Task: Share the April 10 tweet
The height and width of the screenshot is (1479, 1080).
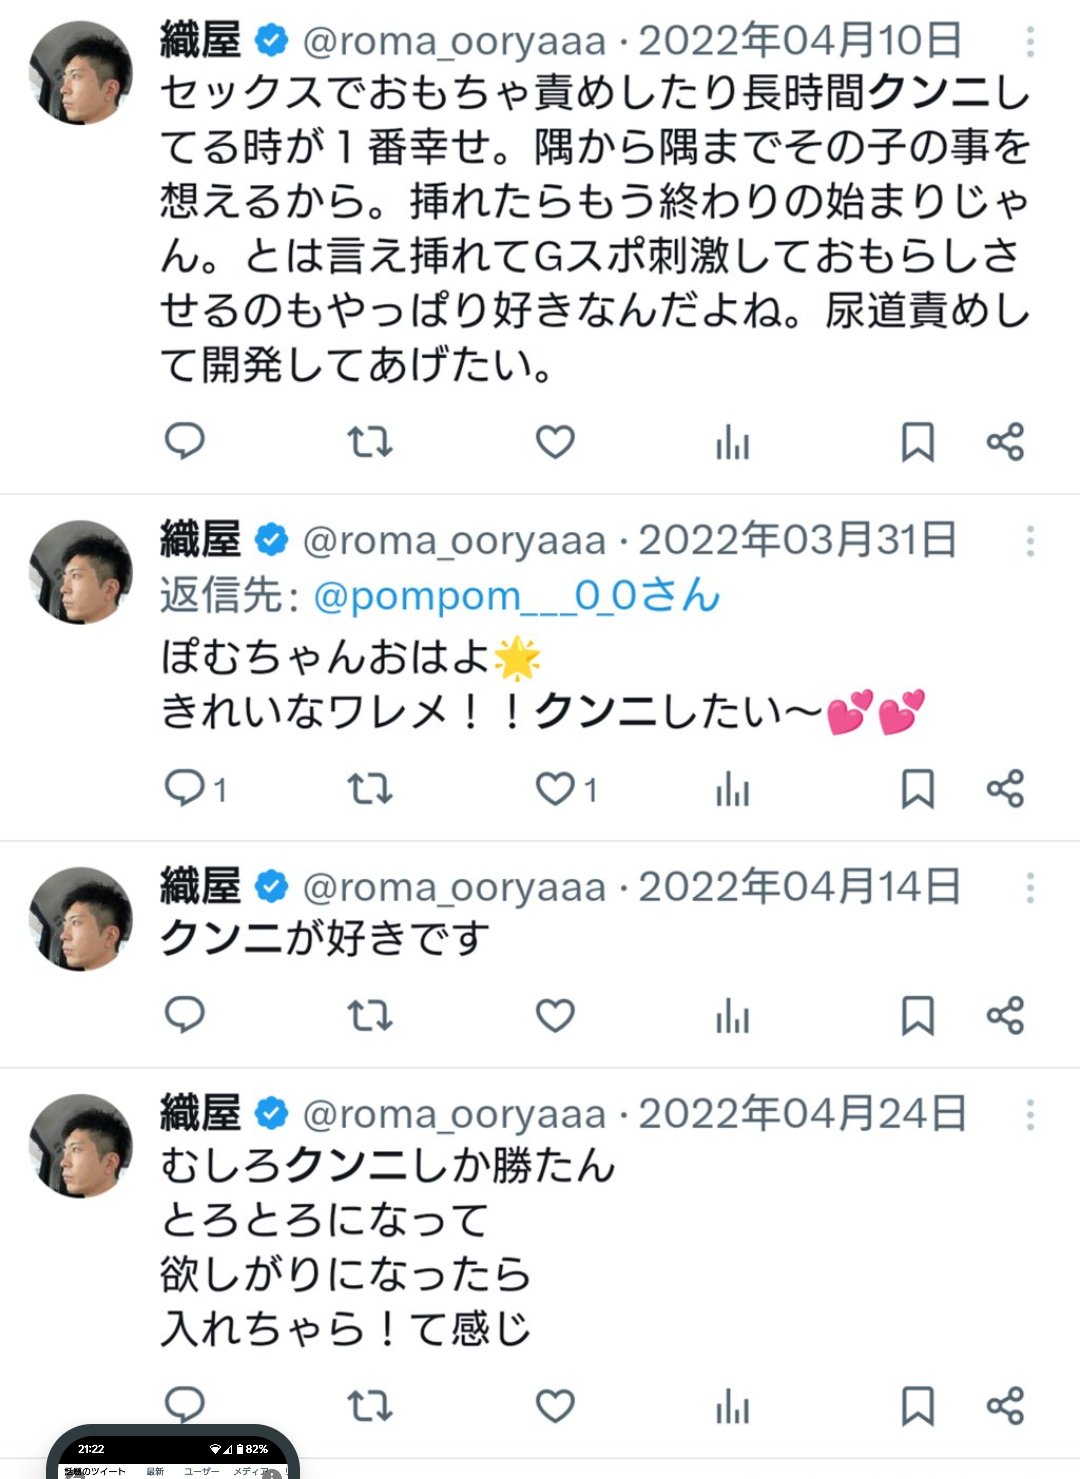Action: click(x=1005, y=442)
